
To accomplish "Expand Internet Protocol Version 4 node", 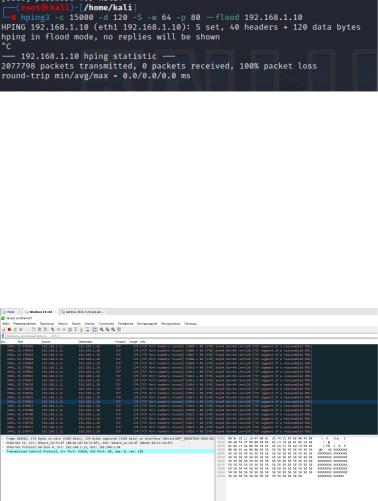I will [3, 447].
